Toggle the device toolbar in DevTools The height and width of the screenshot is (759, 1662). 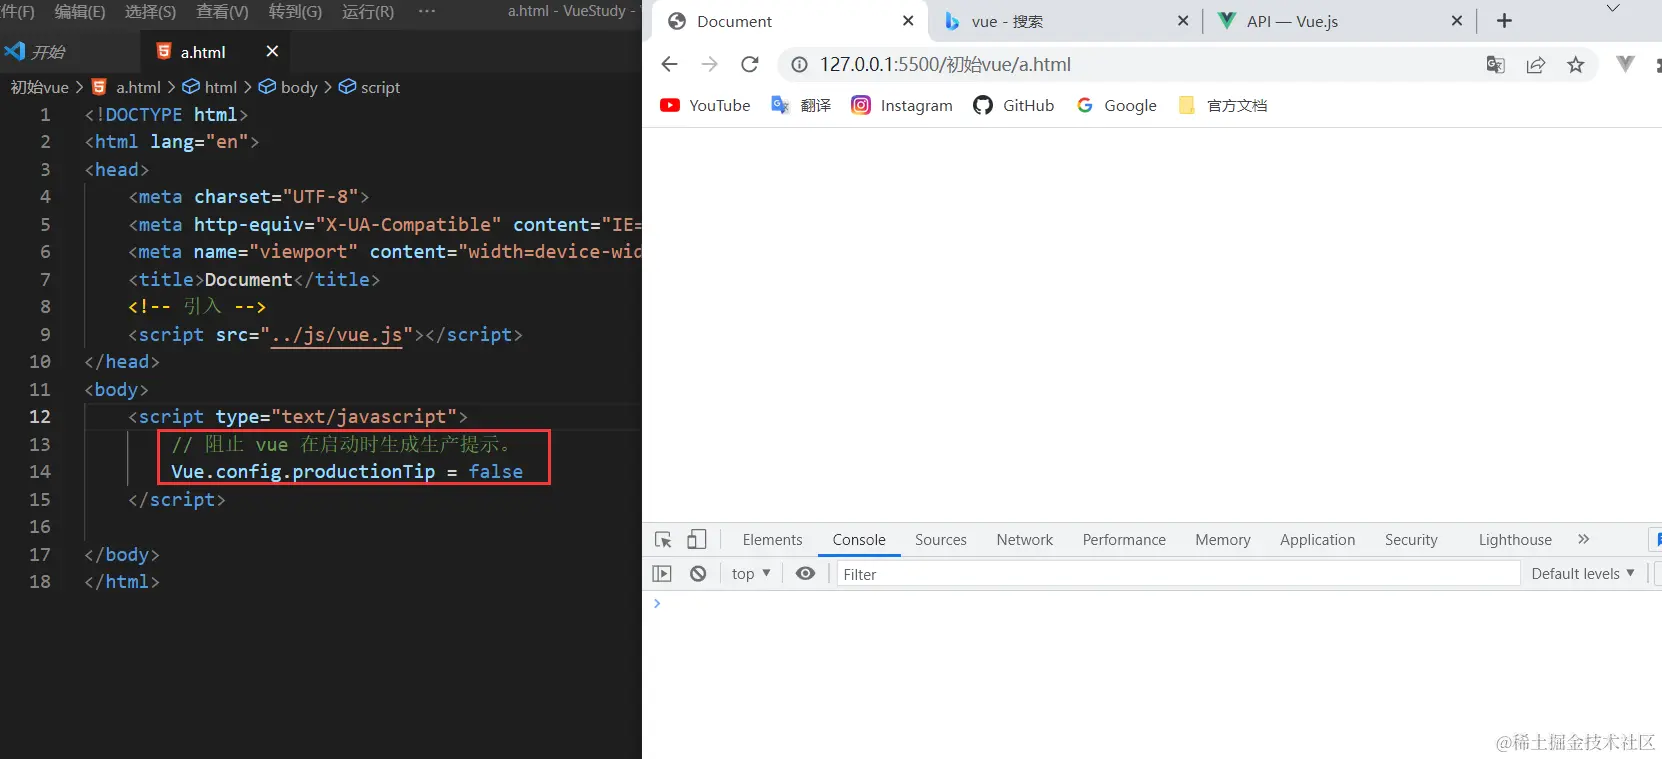point(697,539)
